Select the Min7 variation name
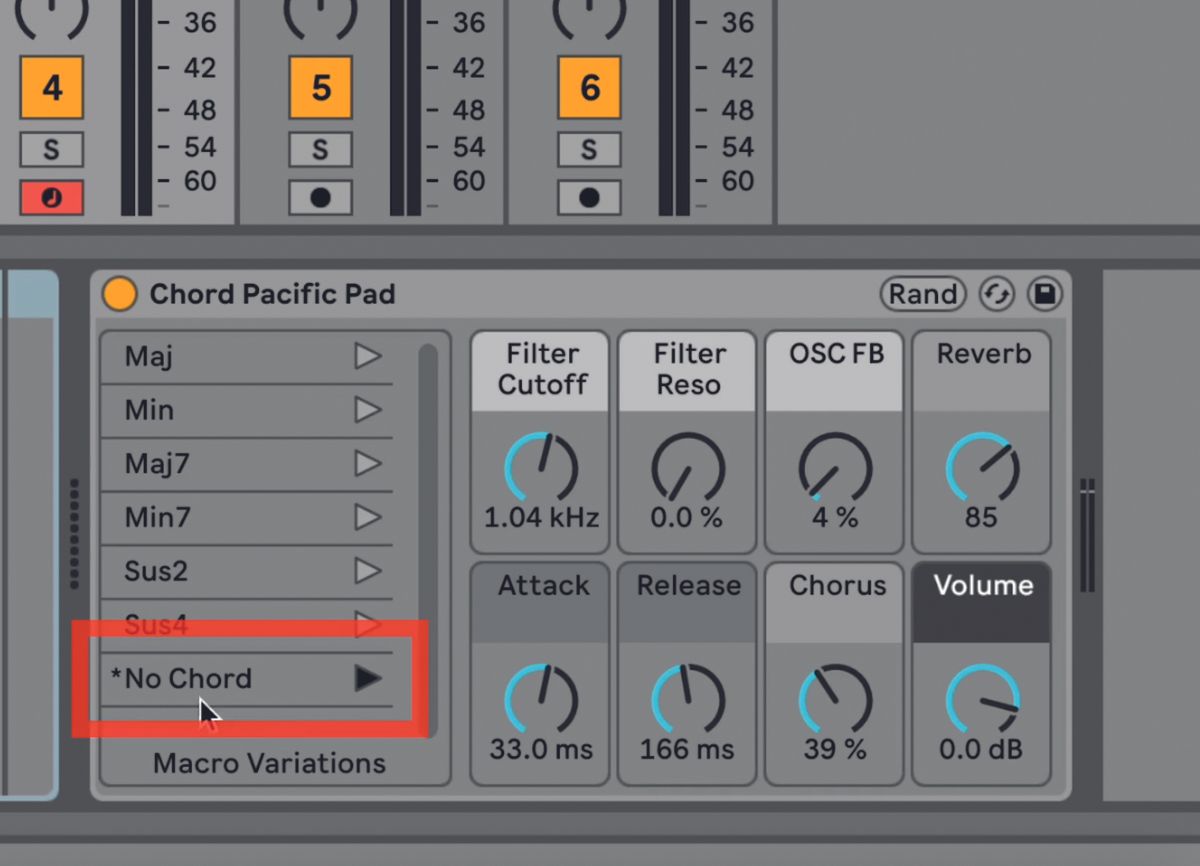 click(157, 518)
